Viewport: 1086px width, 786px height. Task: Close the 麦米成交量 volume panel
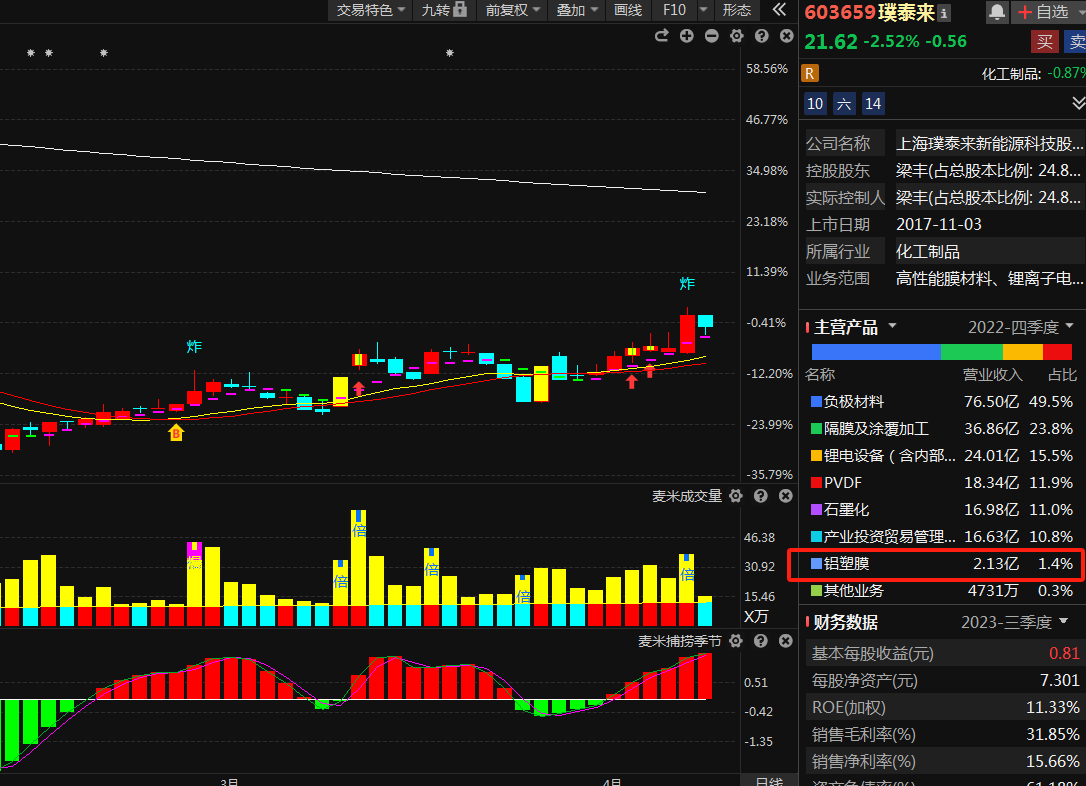785,496
